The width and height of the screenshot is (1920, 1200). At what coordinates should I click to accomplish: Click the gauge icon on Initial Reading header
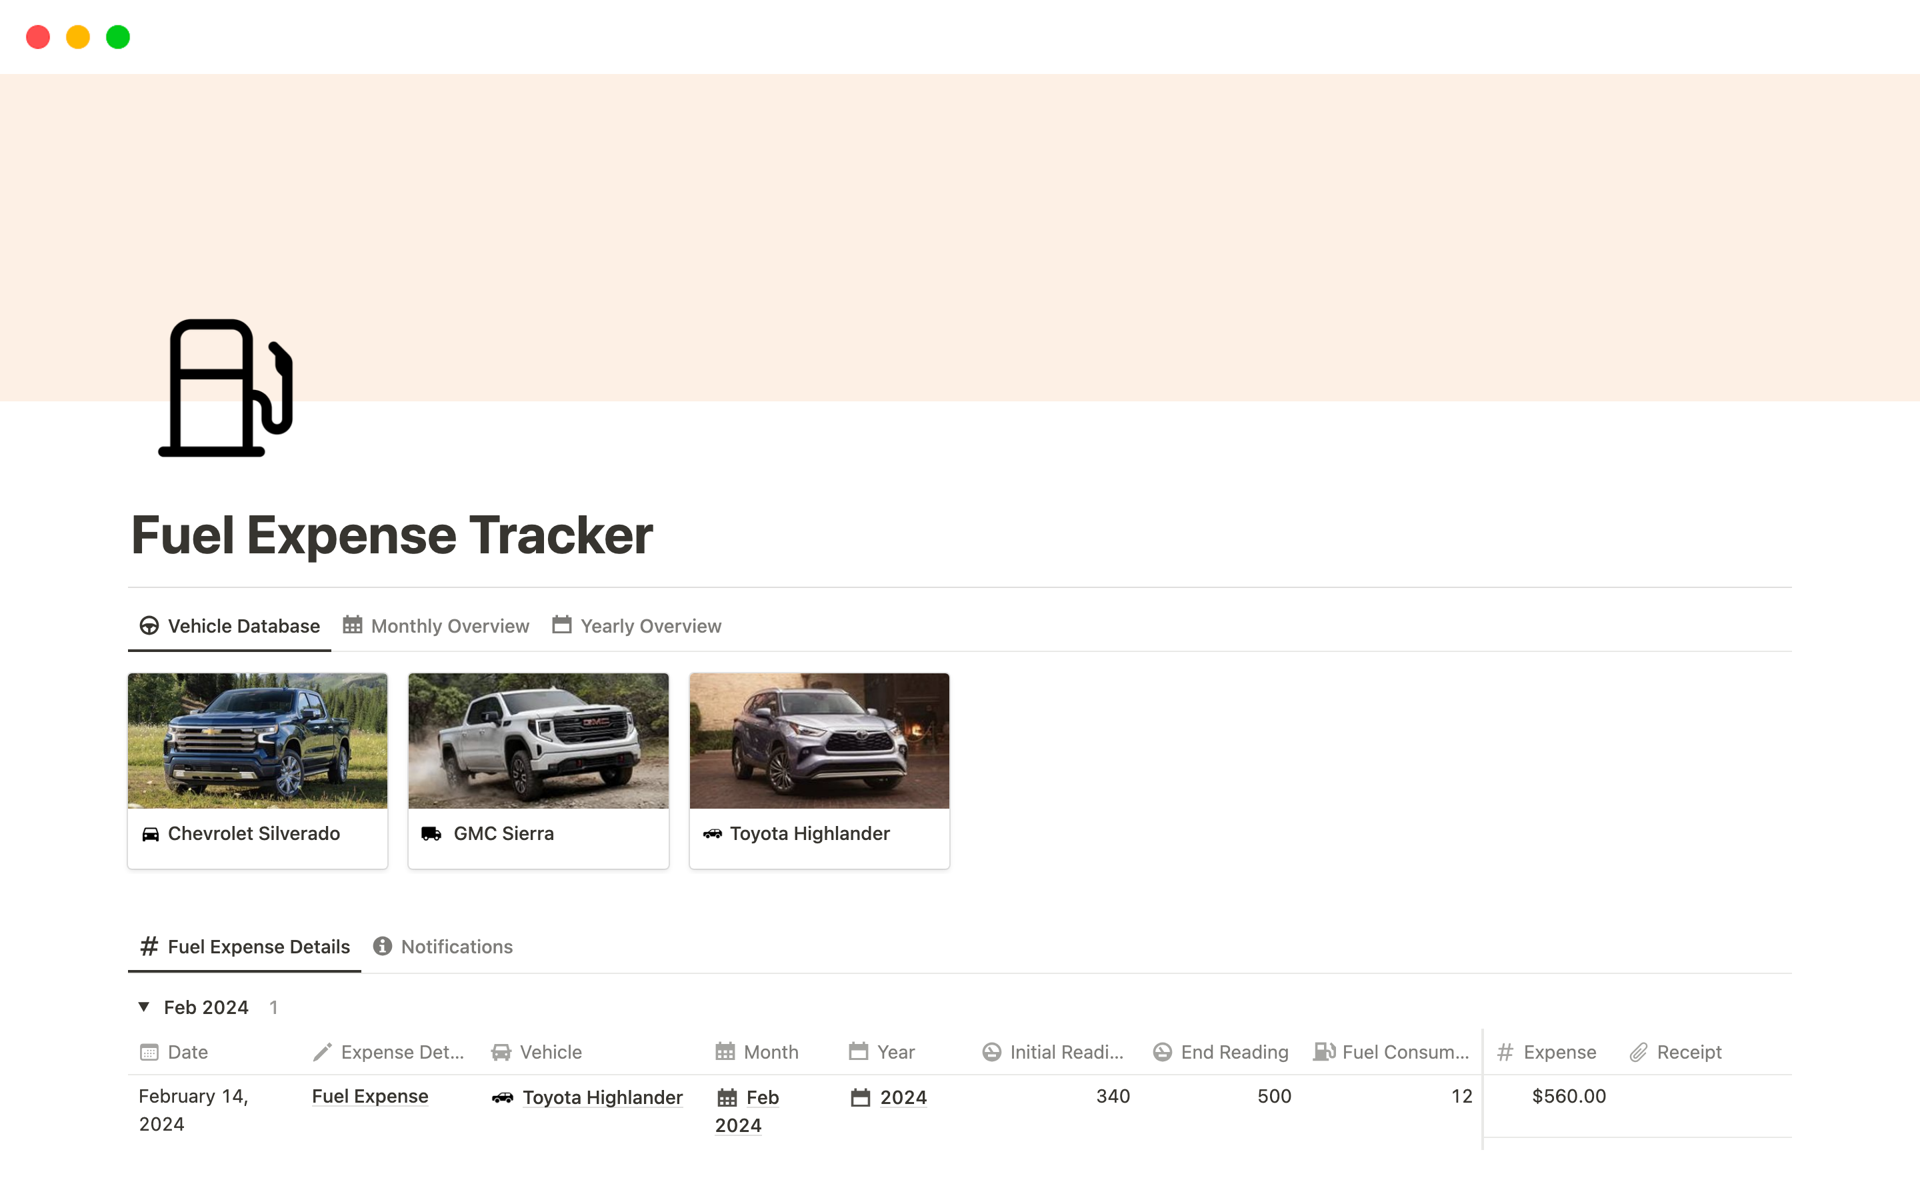point(991,1052)
